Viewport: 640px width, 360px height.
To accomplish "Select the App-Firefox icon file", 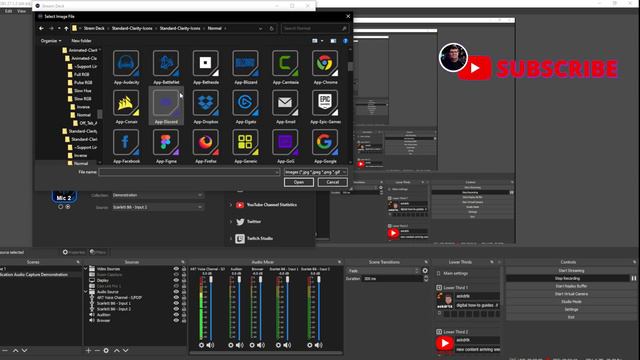I will point(205,147).
